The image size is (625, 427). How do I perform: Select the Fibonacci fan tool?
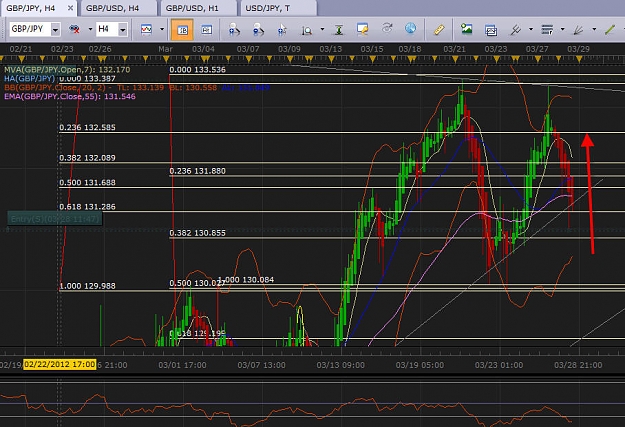pos(578,30)
